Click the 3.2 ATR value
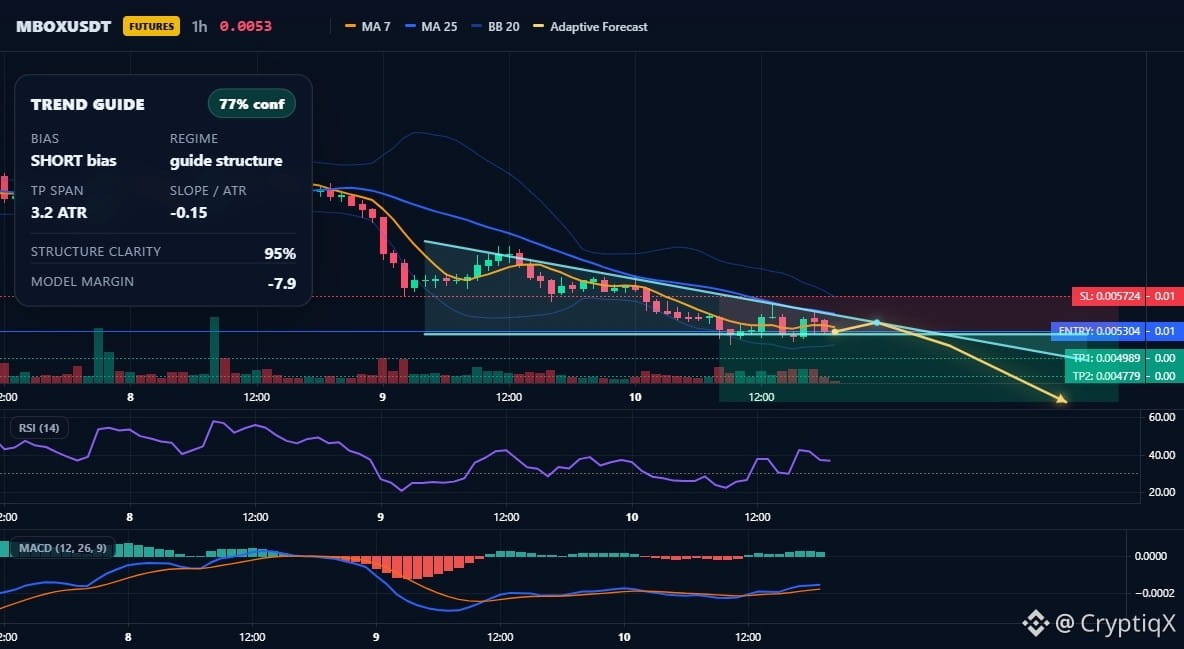 59,212
